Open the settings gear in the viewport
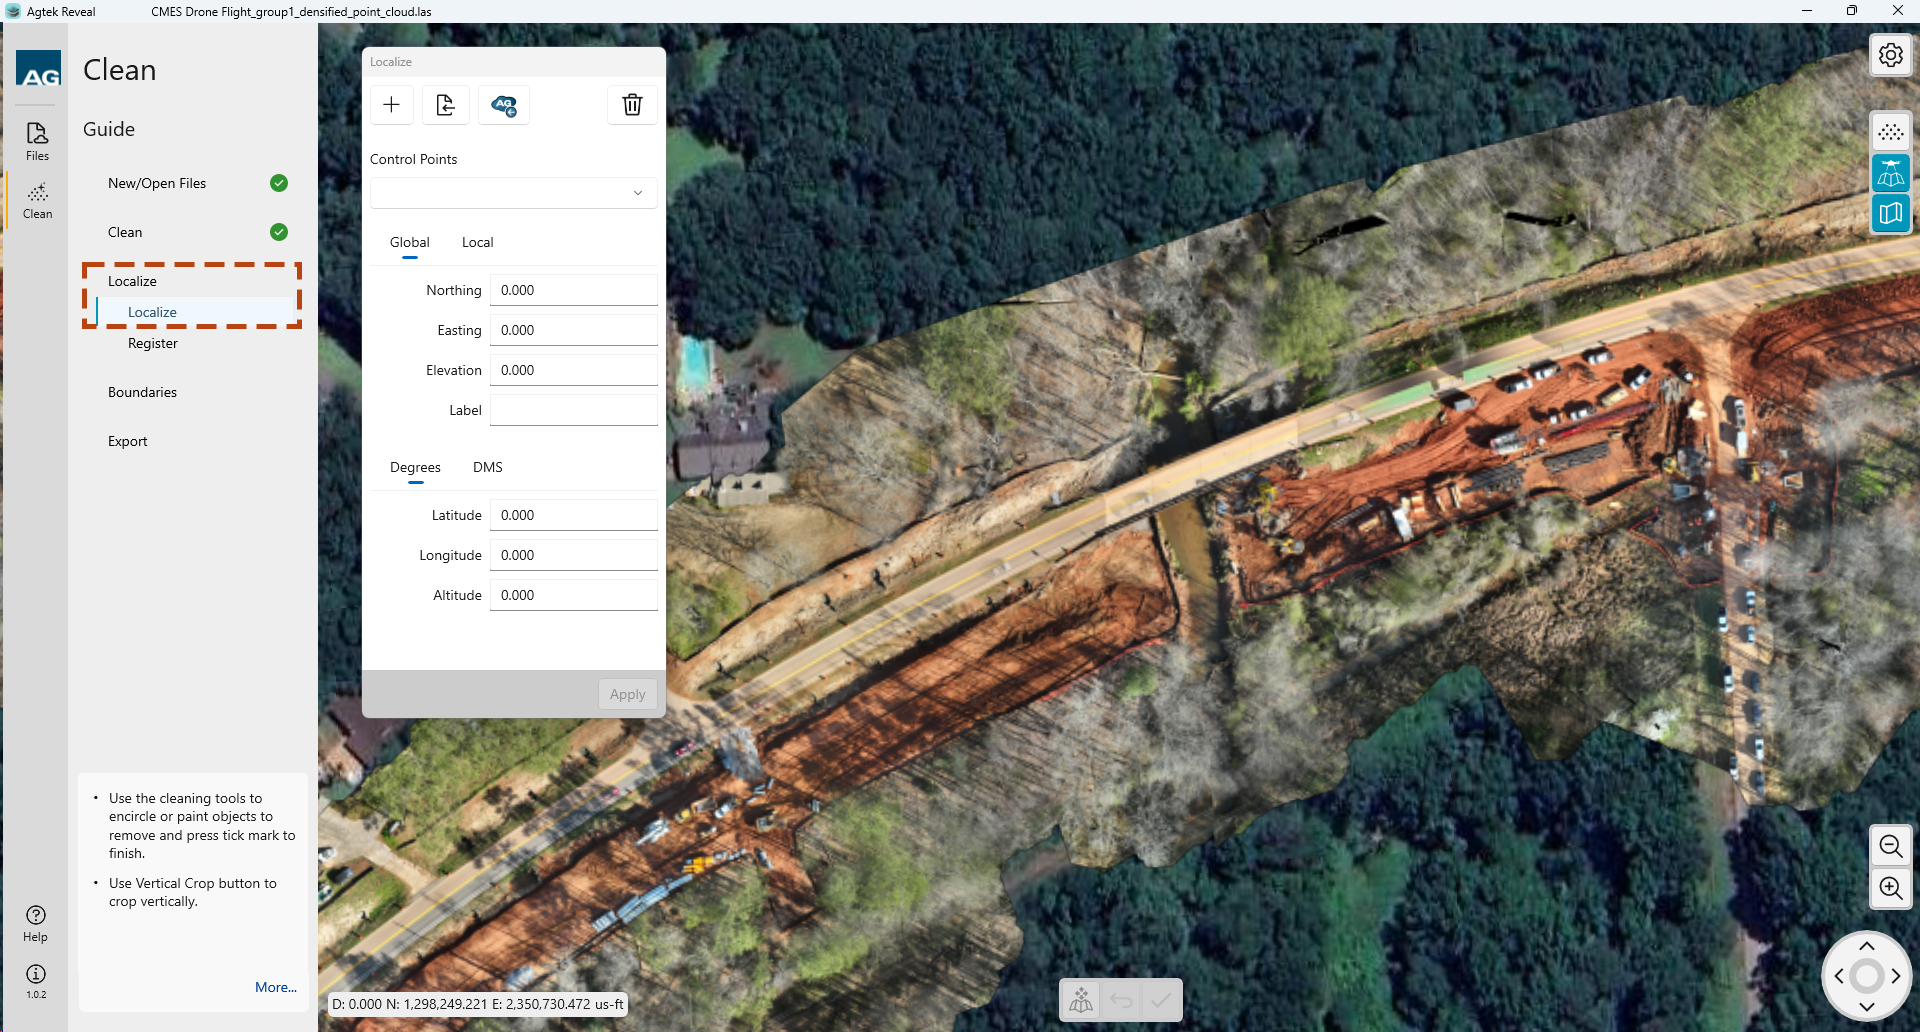 click(x=1890, y=55)
